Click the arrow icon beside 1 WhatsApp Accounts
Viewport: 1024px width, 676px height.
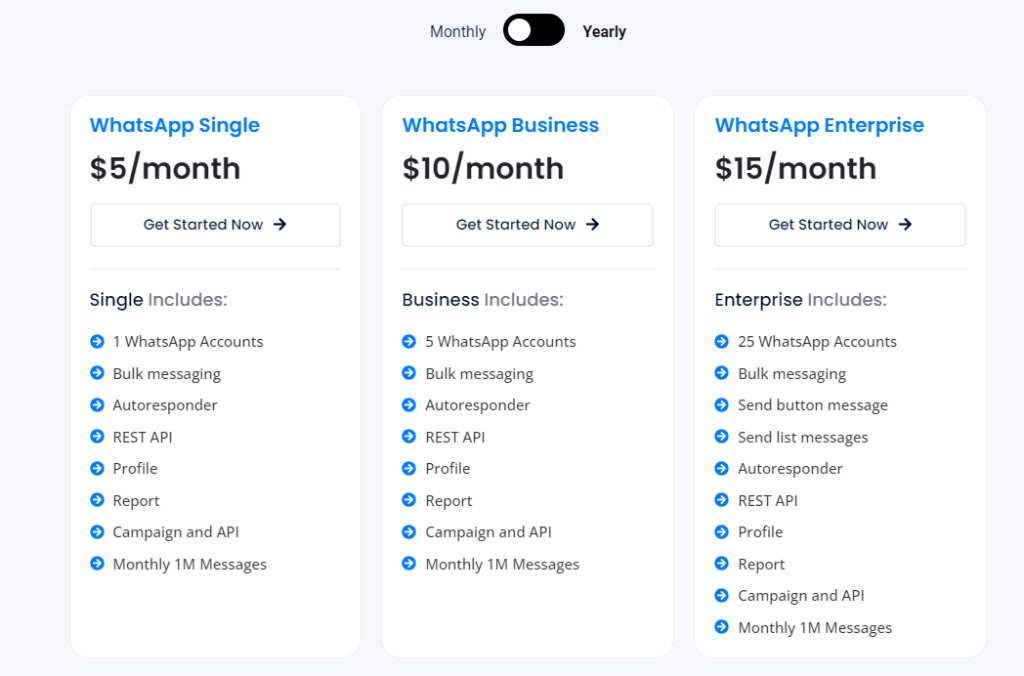pos(97,341)
